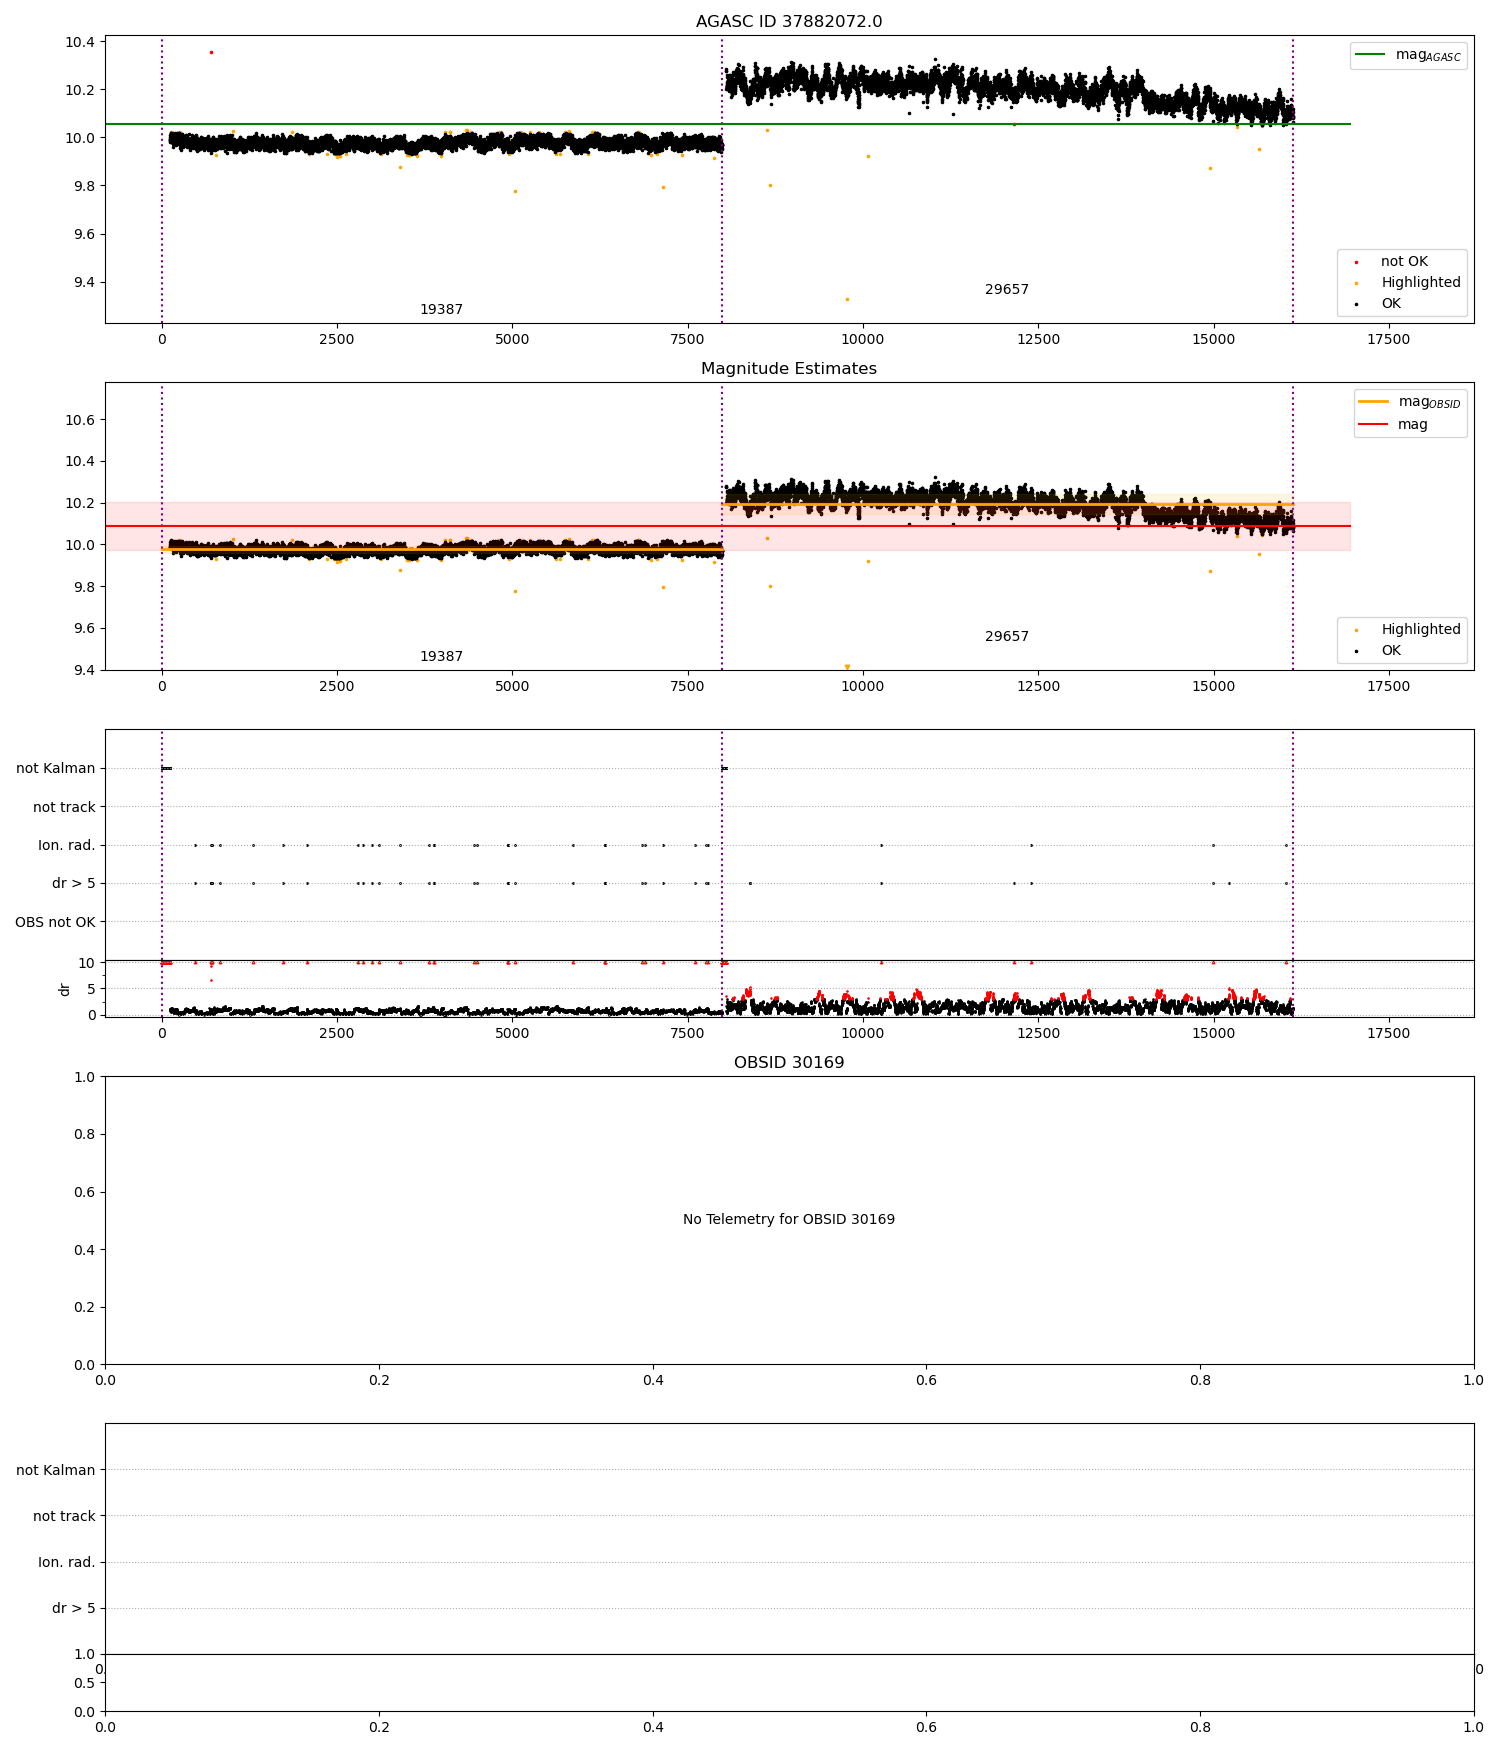1500x1750 pixels.
Task: Click 'not track' row label in third plot
Action: [x=64, y=807]
